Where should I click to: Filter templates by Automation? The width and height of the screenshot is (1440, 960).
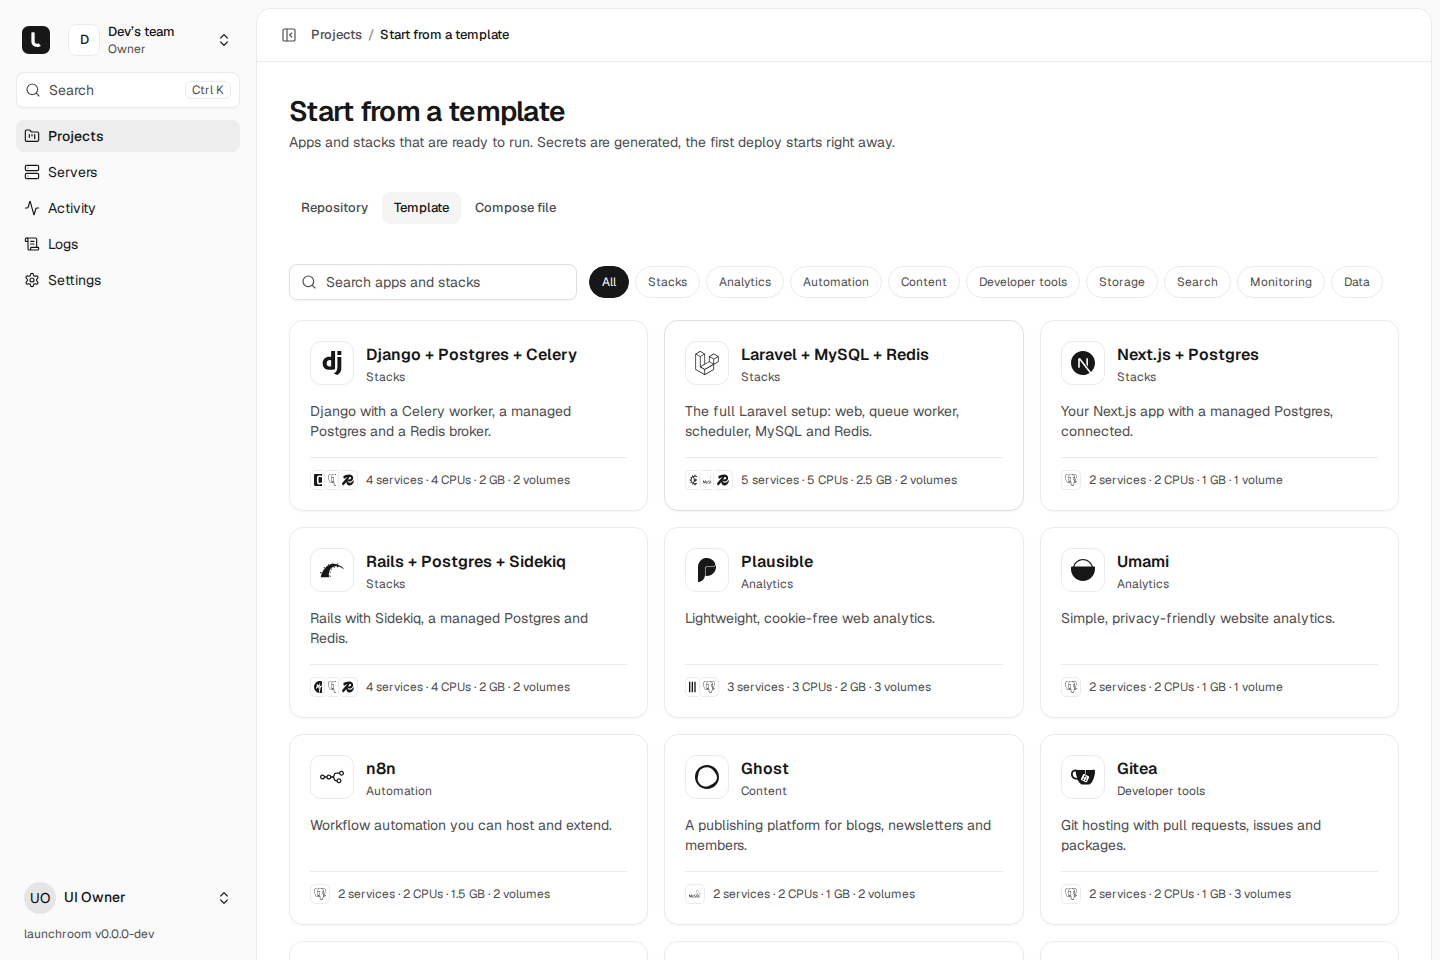tap(836, 282)
